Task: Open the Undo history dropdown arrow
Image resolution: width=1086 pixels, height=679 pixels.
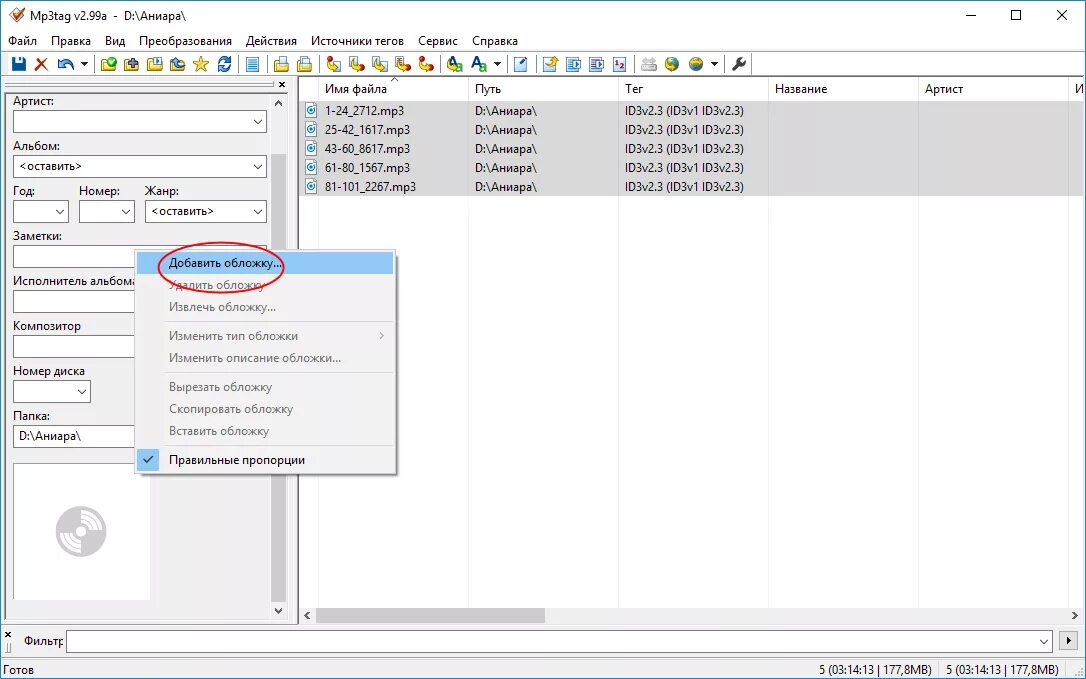Action: click(84, 64)
